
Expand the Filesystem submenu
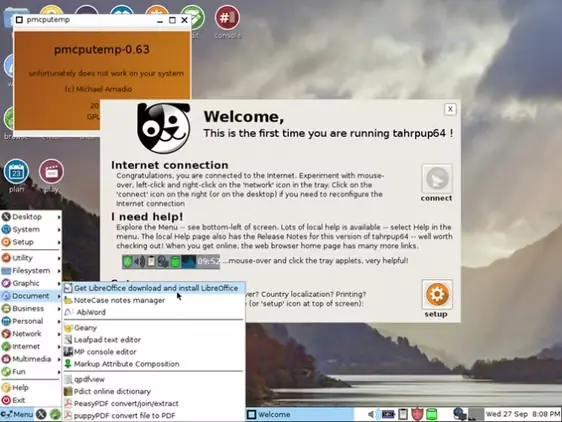31,271
